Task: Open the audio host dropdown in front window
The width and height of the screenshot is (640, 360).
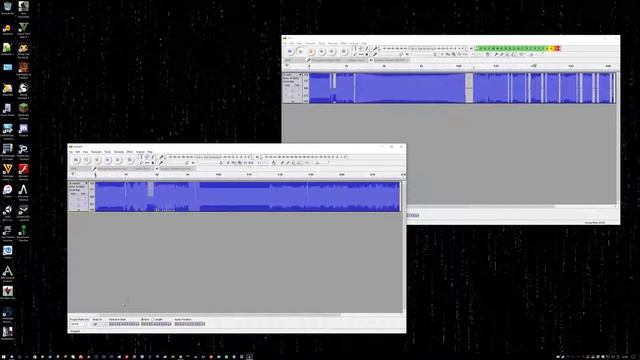Action: click(81, 169)
